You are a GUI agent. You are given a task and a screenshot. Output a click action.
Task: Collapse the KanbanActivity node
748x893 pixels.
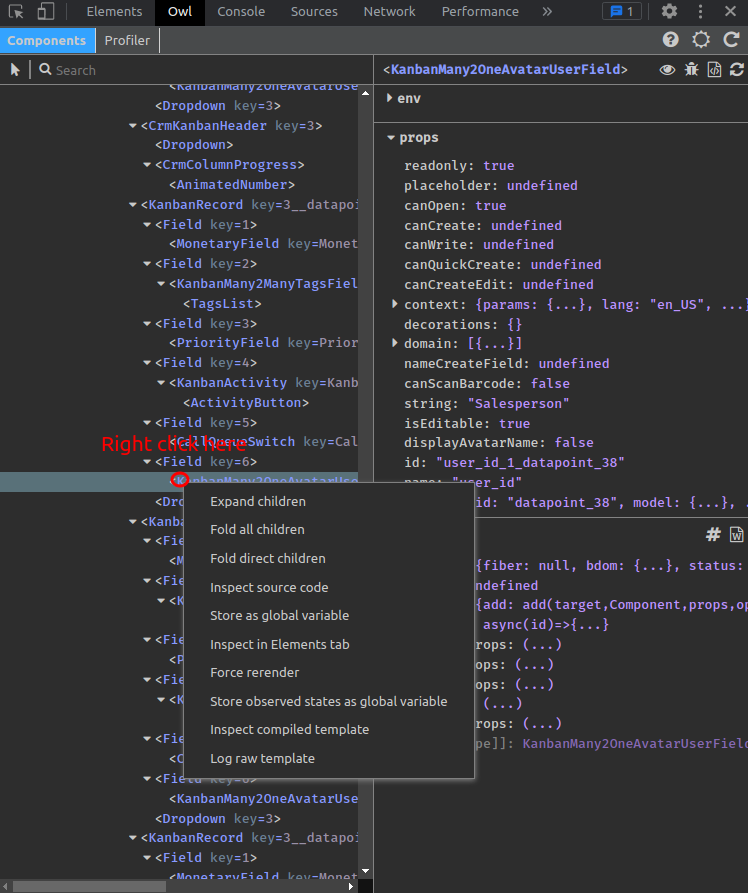point(161,383)
